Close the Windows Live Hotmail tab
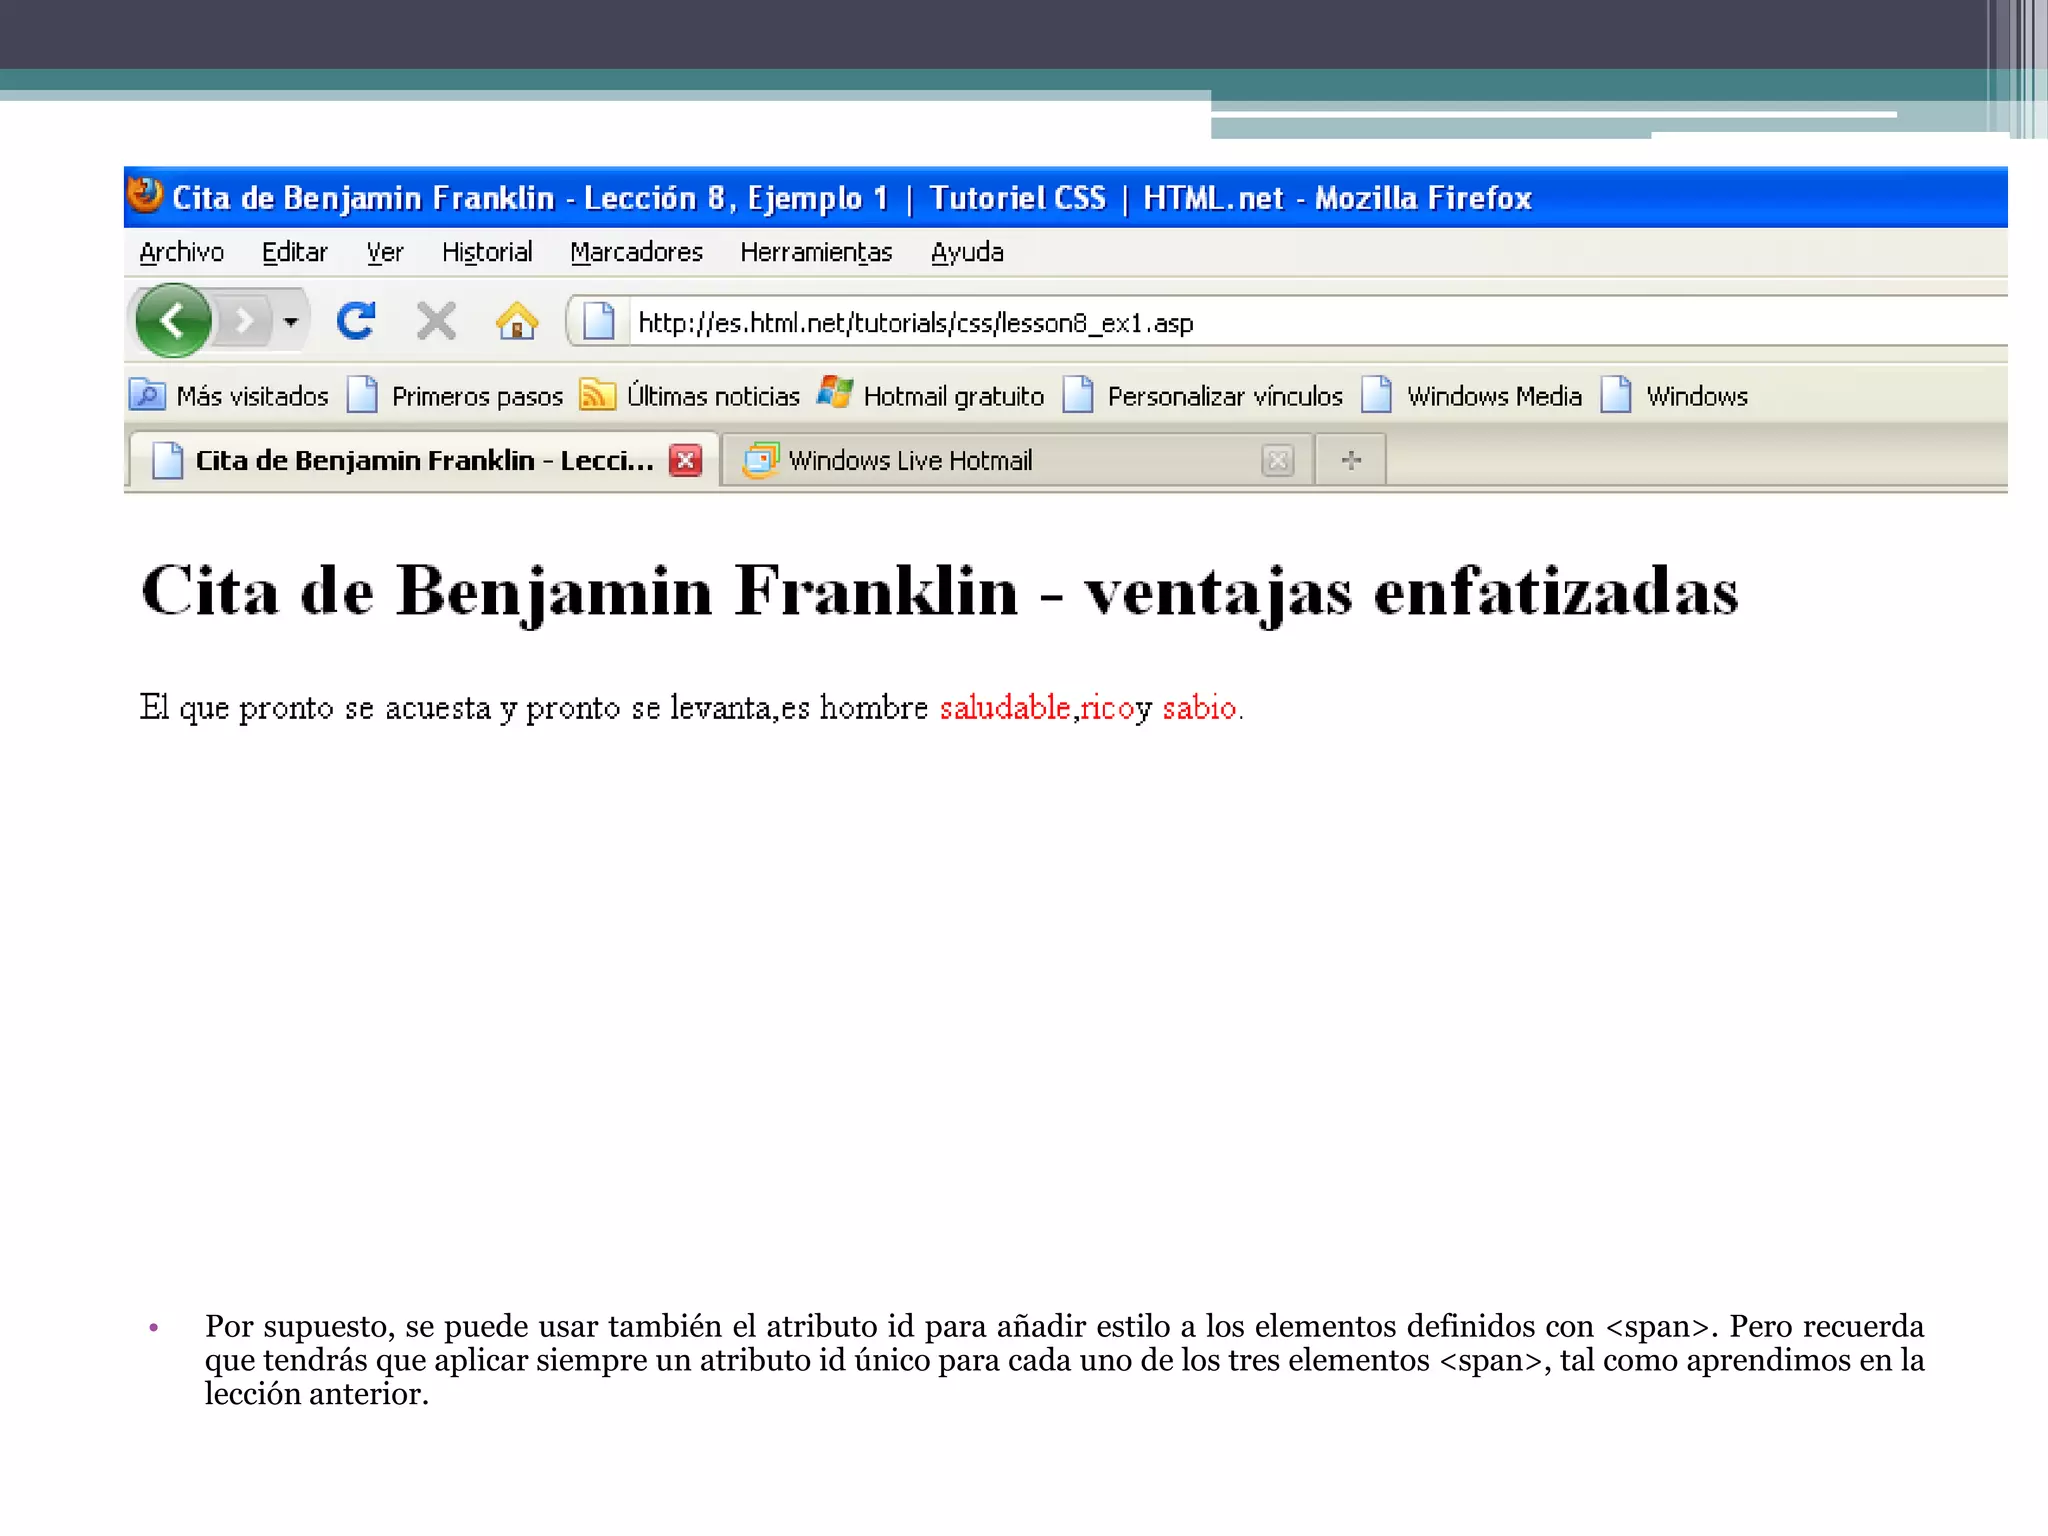 [1277, 461]
